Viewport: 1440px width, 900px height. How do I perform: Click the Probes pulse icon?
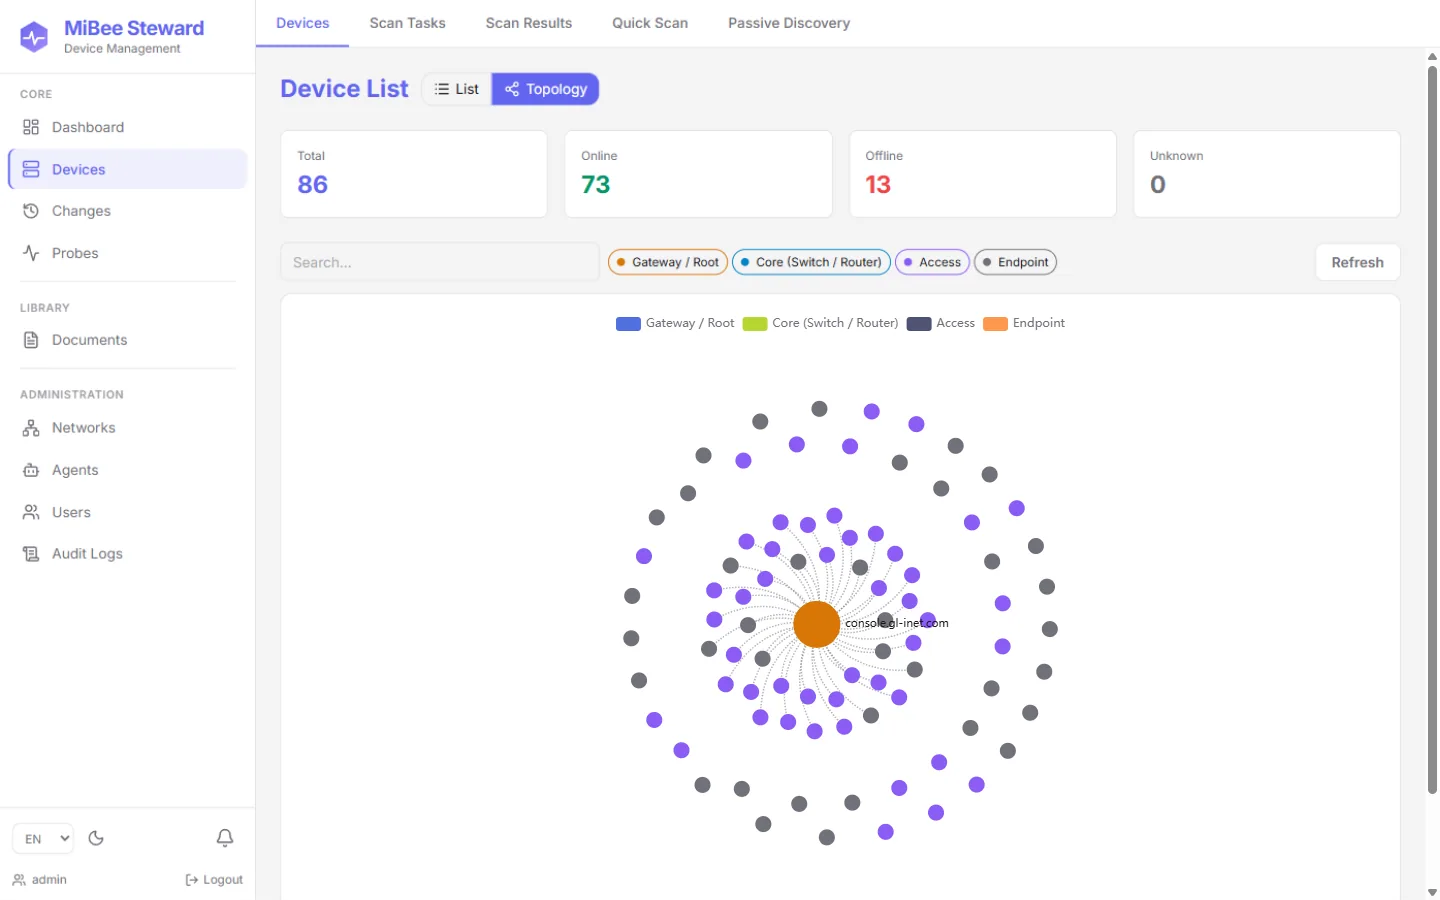pyautogui.click(x=31, y=253)
